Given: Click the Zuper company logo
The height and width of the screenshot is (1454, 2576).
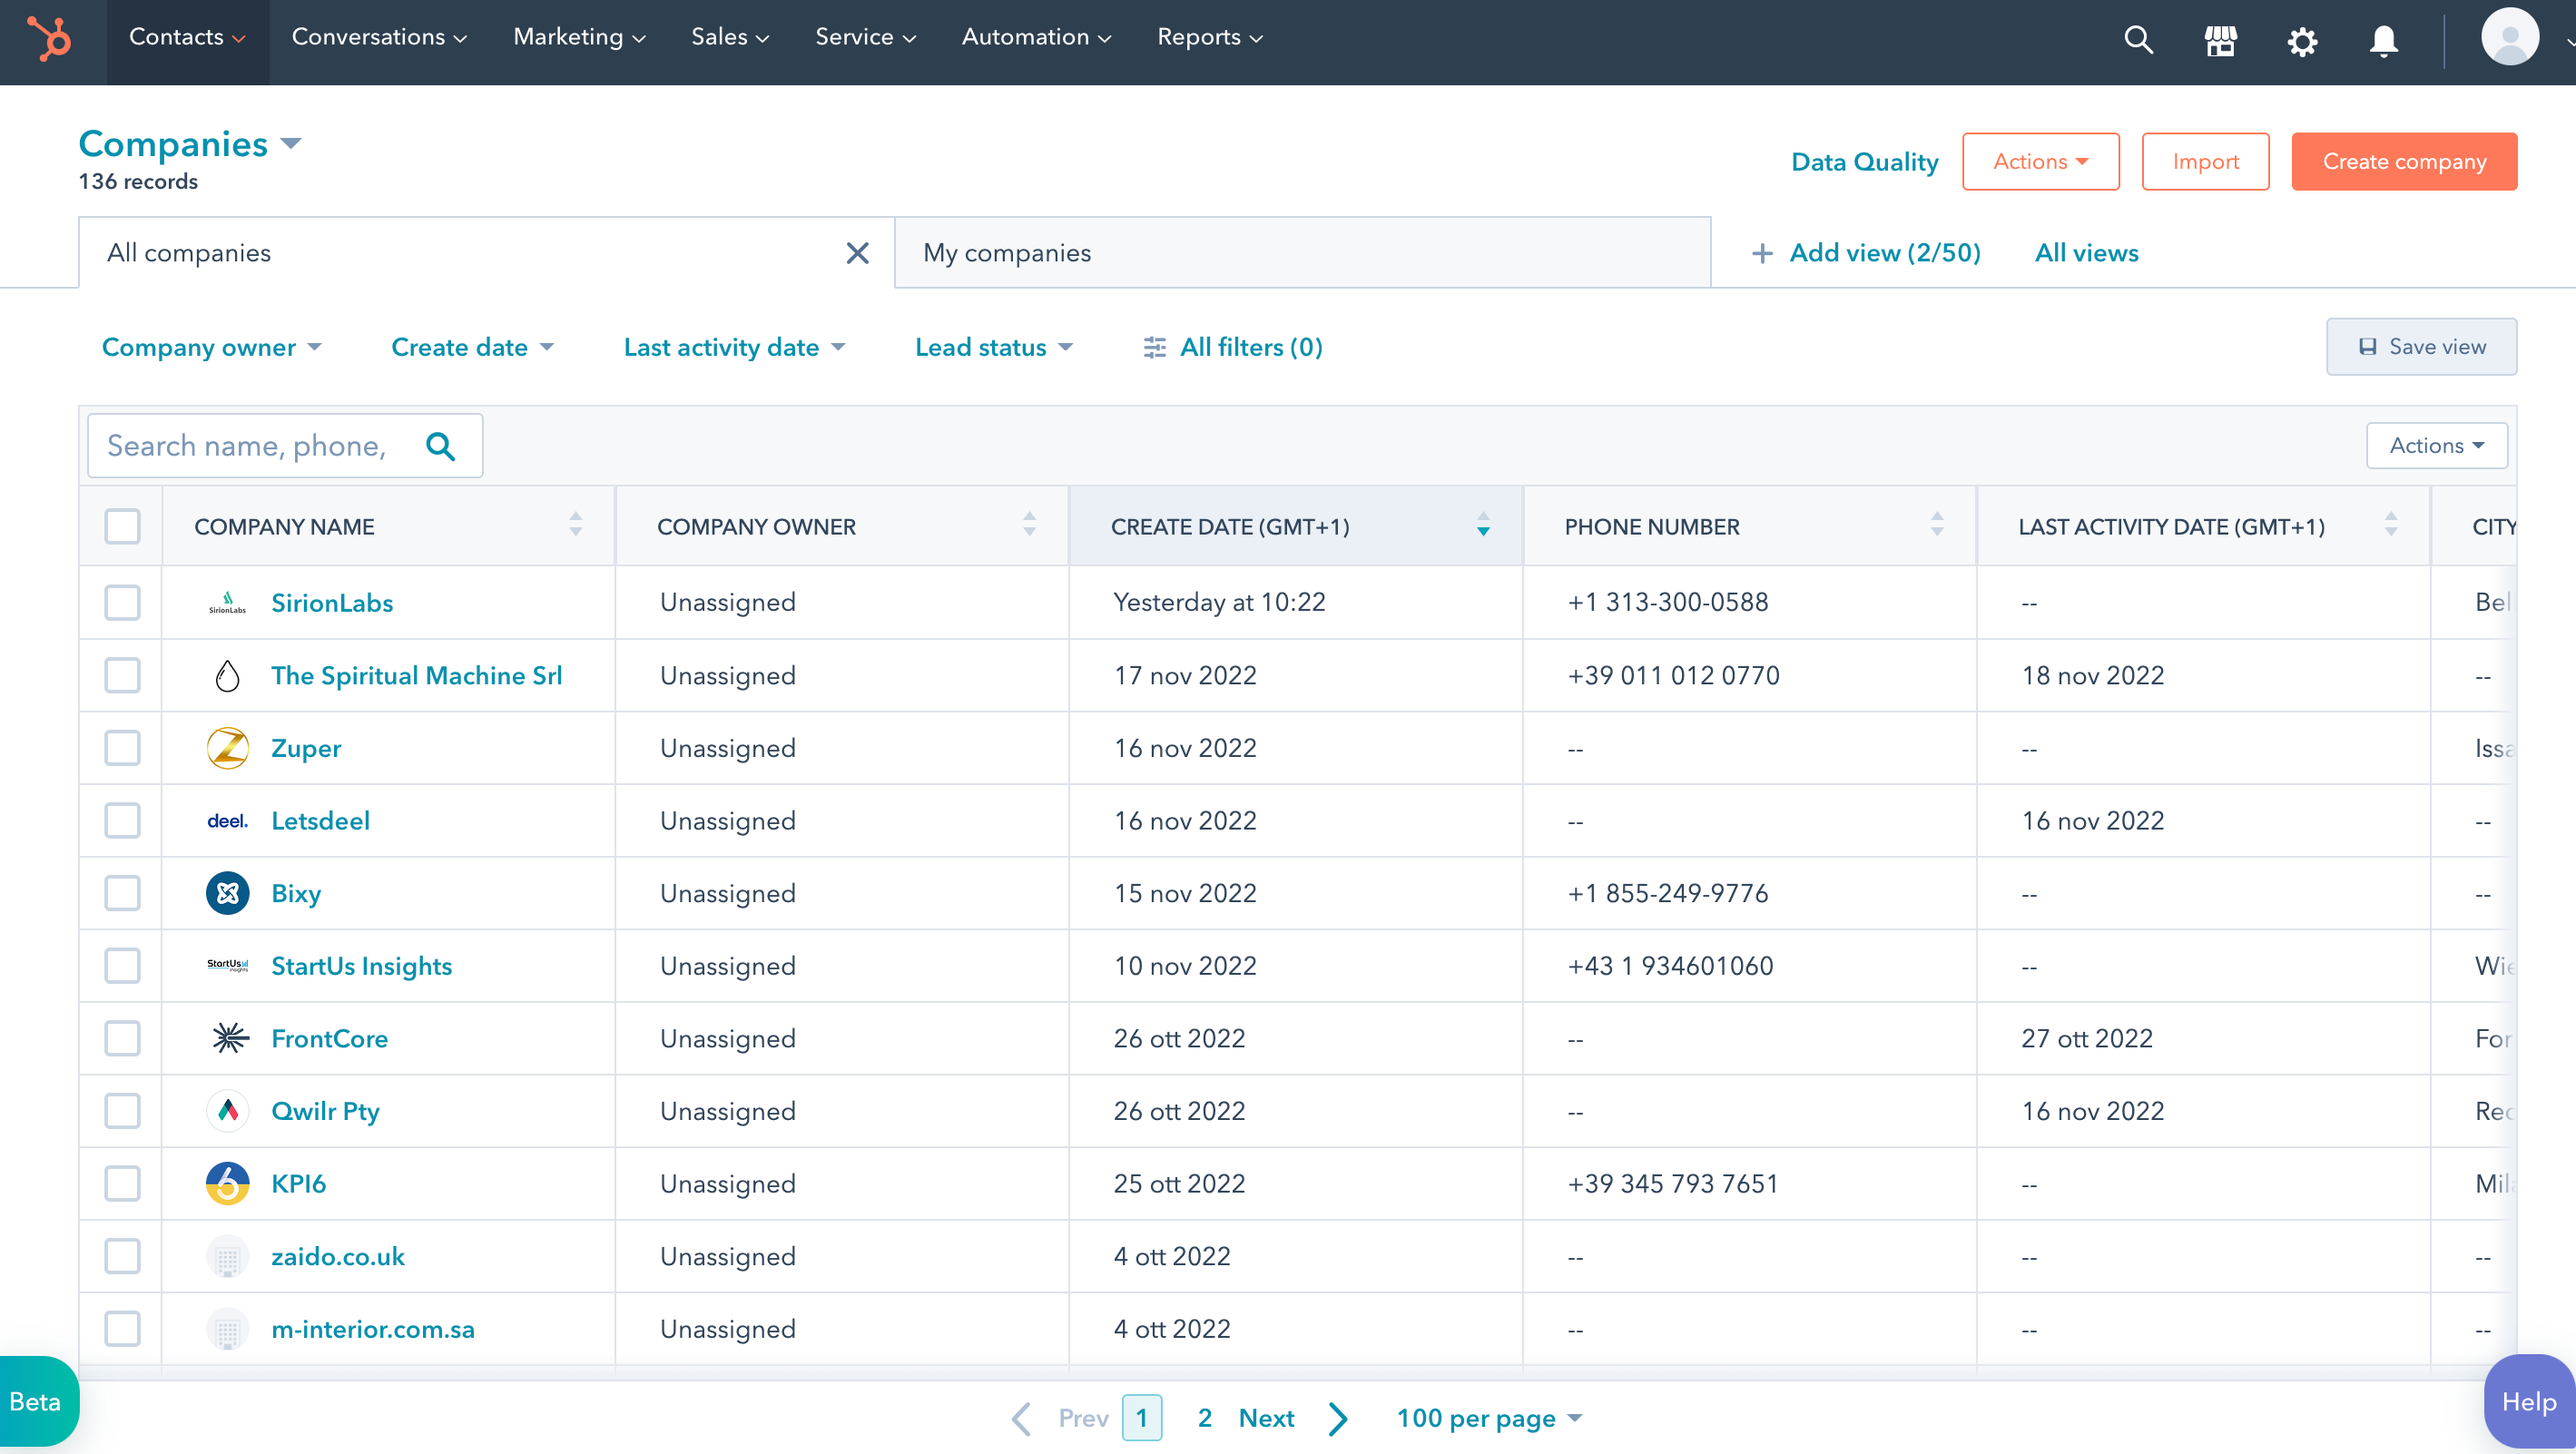Looking at the screenshot, I should [227, 748].
